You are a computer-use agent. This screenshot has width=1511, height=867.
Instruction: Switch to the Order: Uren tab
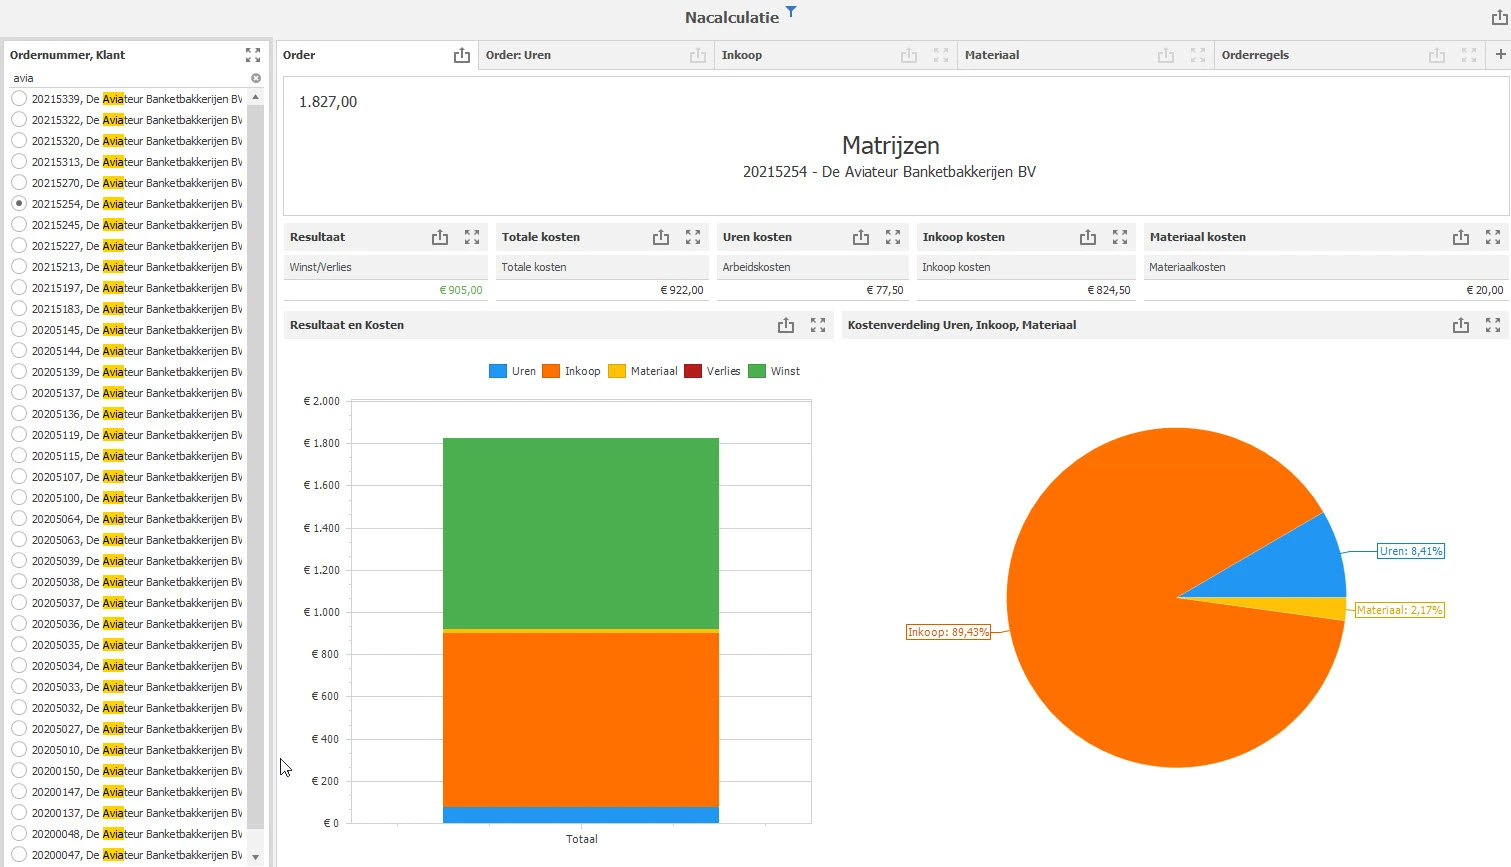518,55
